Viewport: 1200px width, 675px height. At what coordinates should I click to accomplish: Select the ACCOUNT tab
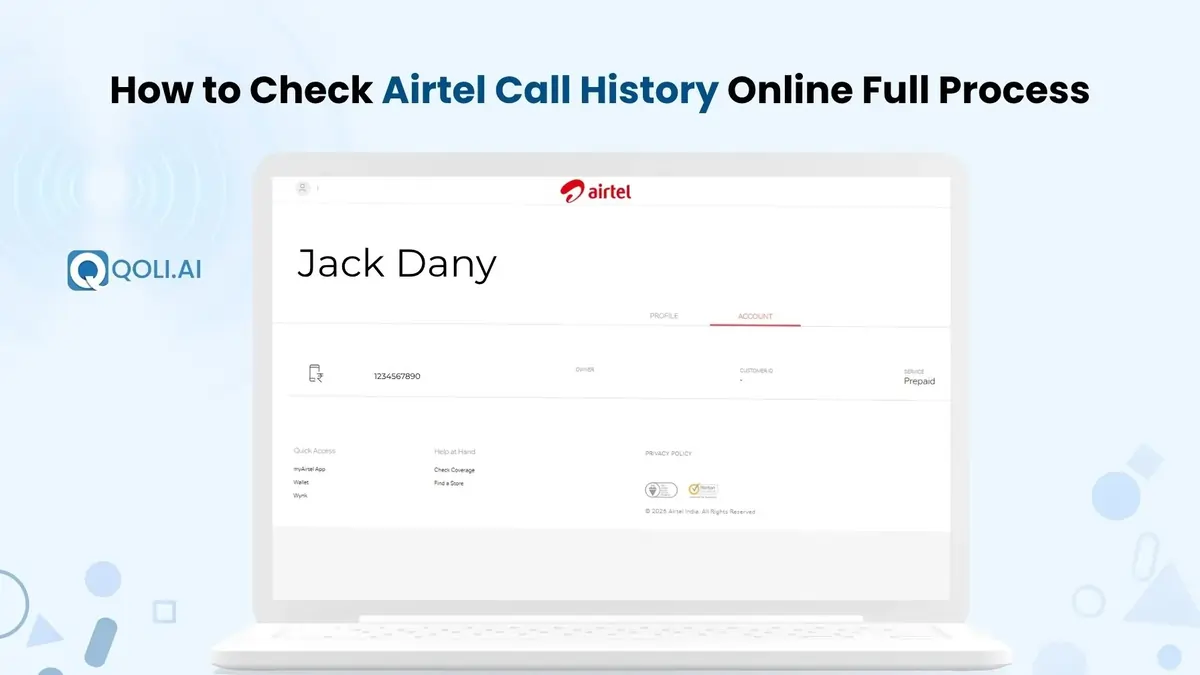(x=755, y=316)
